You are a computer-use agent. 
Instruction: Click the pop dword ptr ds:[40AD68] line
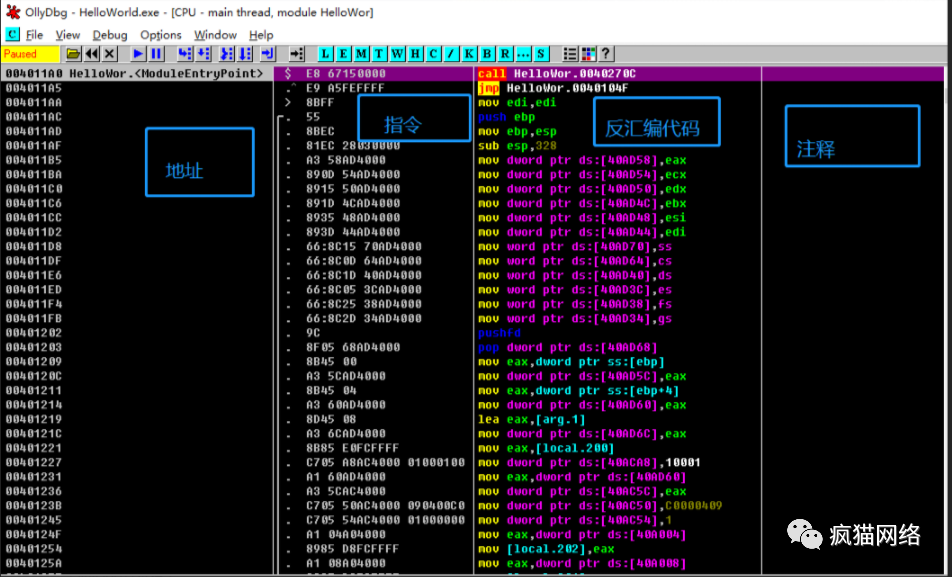tap(568, 347)
